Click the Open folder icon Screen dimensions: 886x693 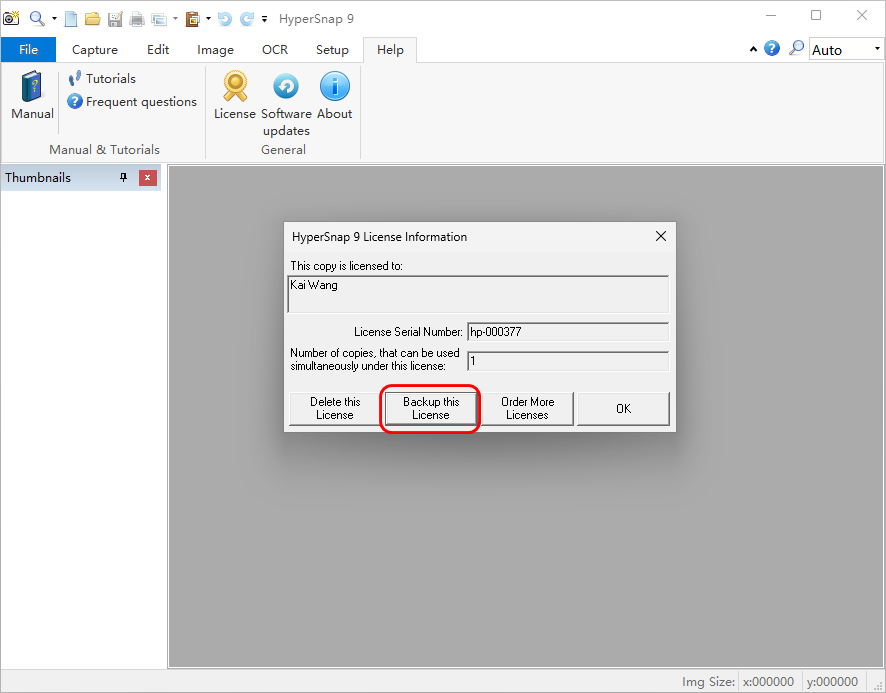[92, 19]
